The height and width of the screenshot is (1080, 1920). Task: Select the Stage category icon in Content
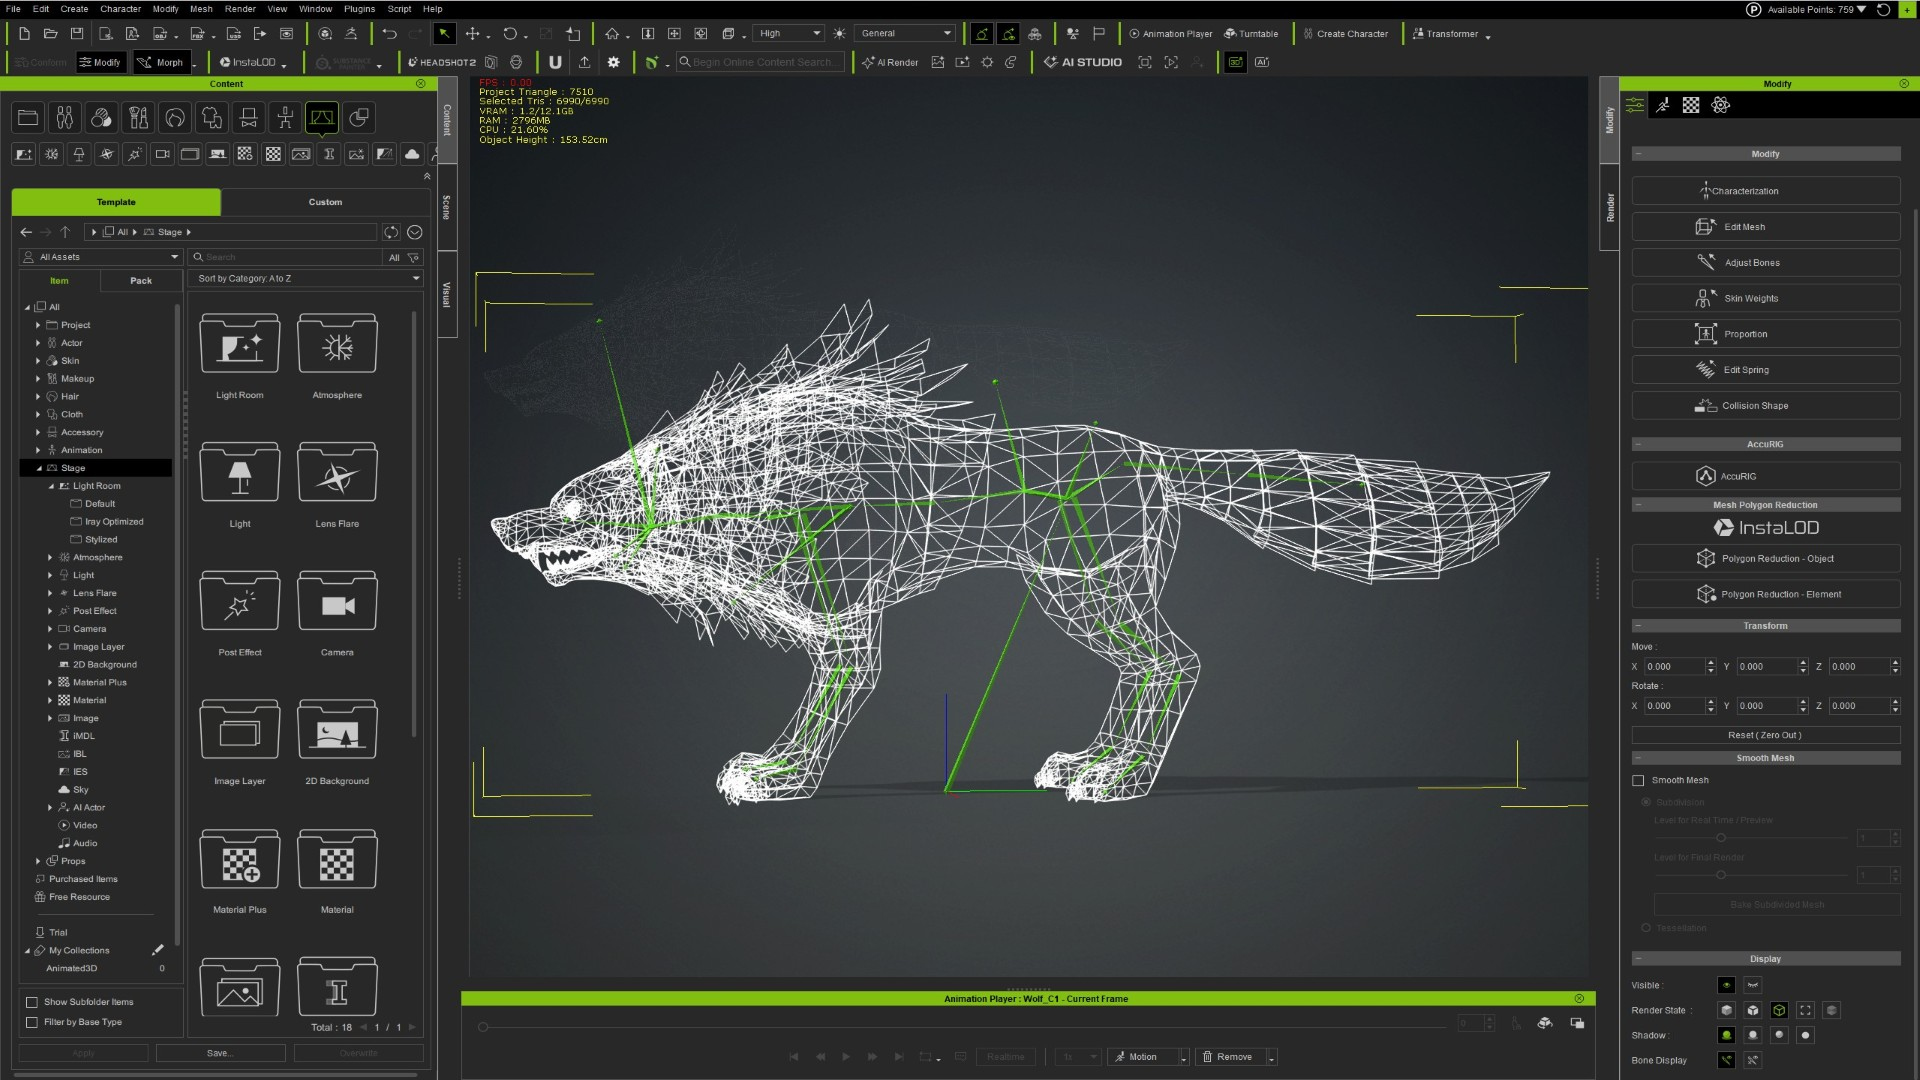[322, 118]
